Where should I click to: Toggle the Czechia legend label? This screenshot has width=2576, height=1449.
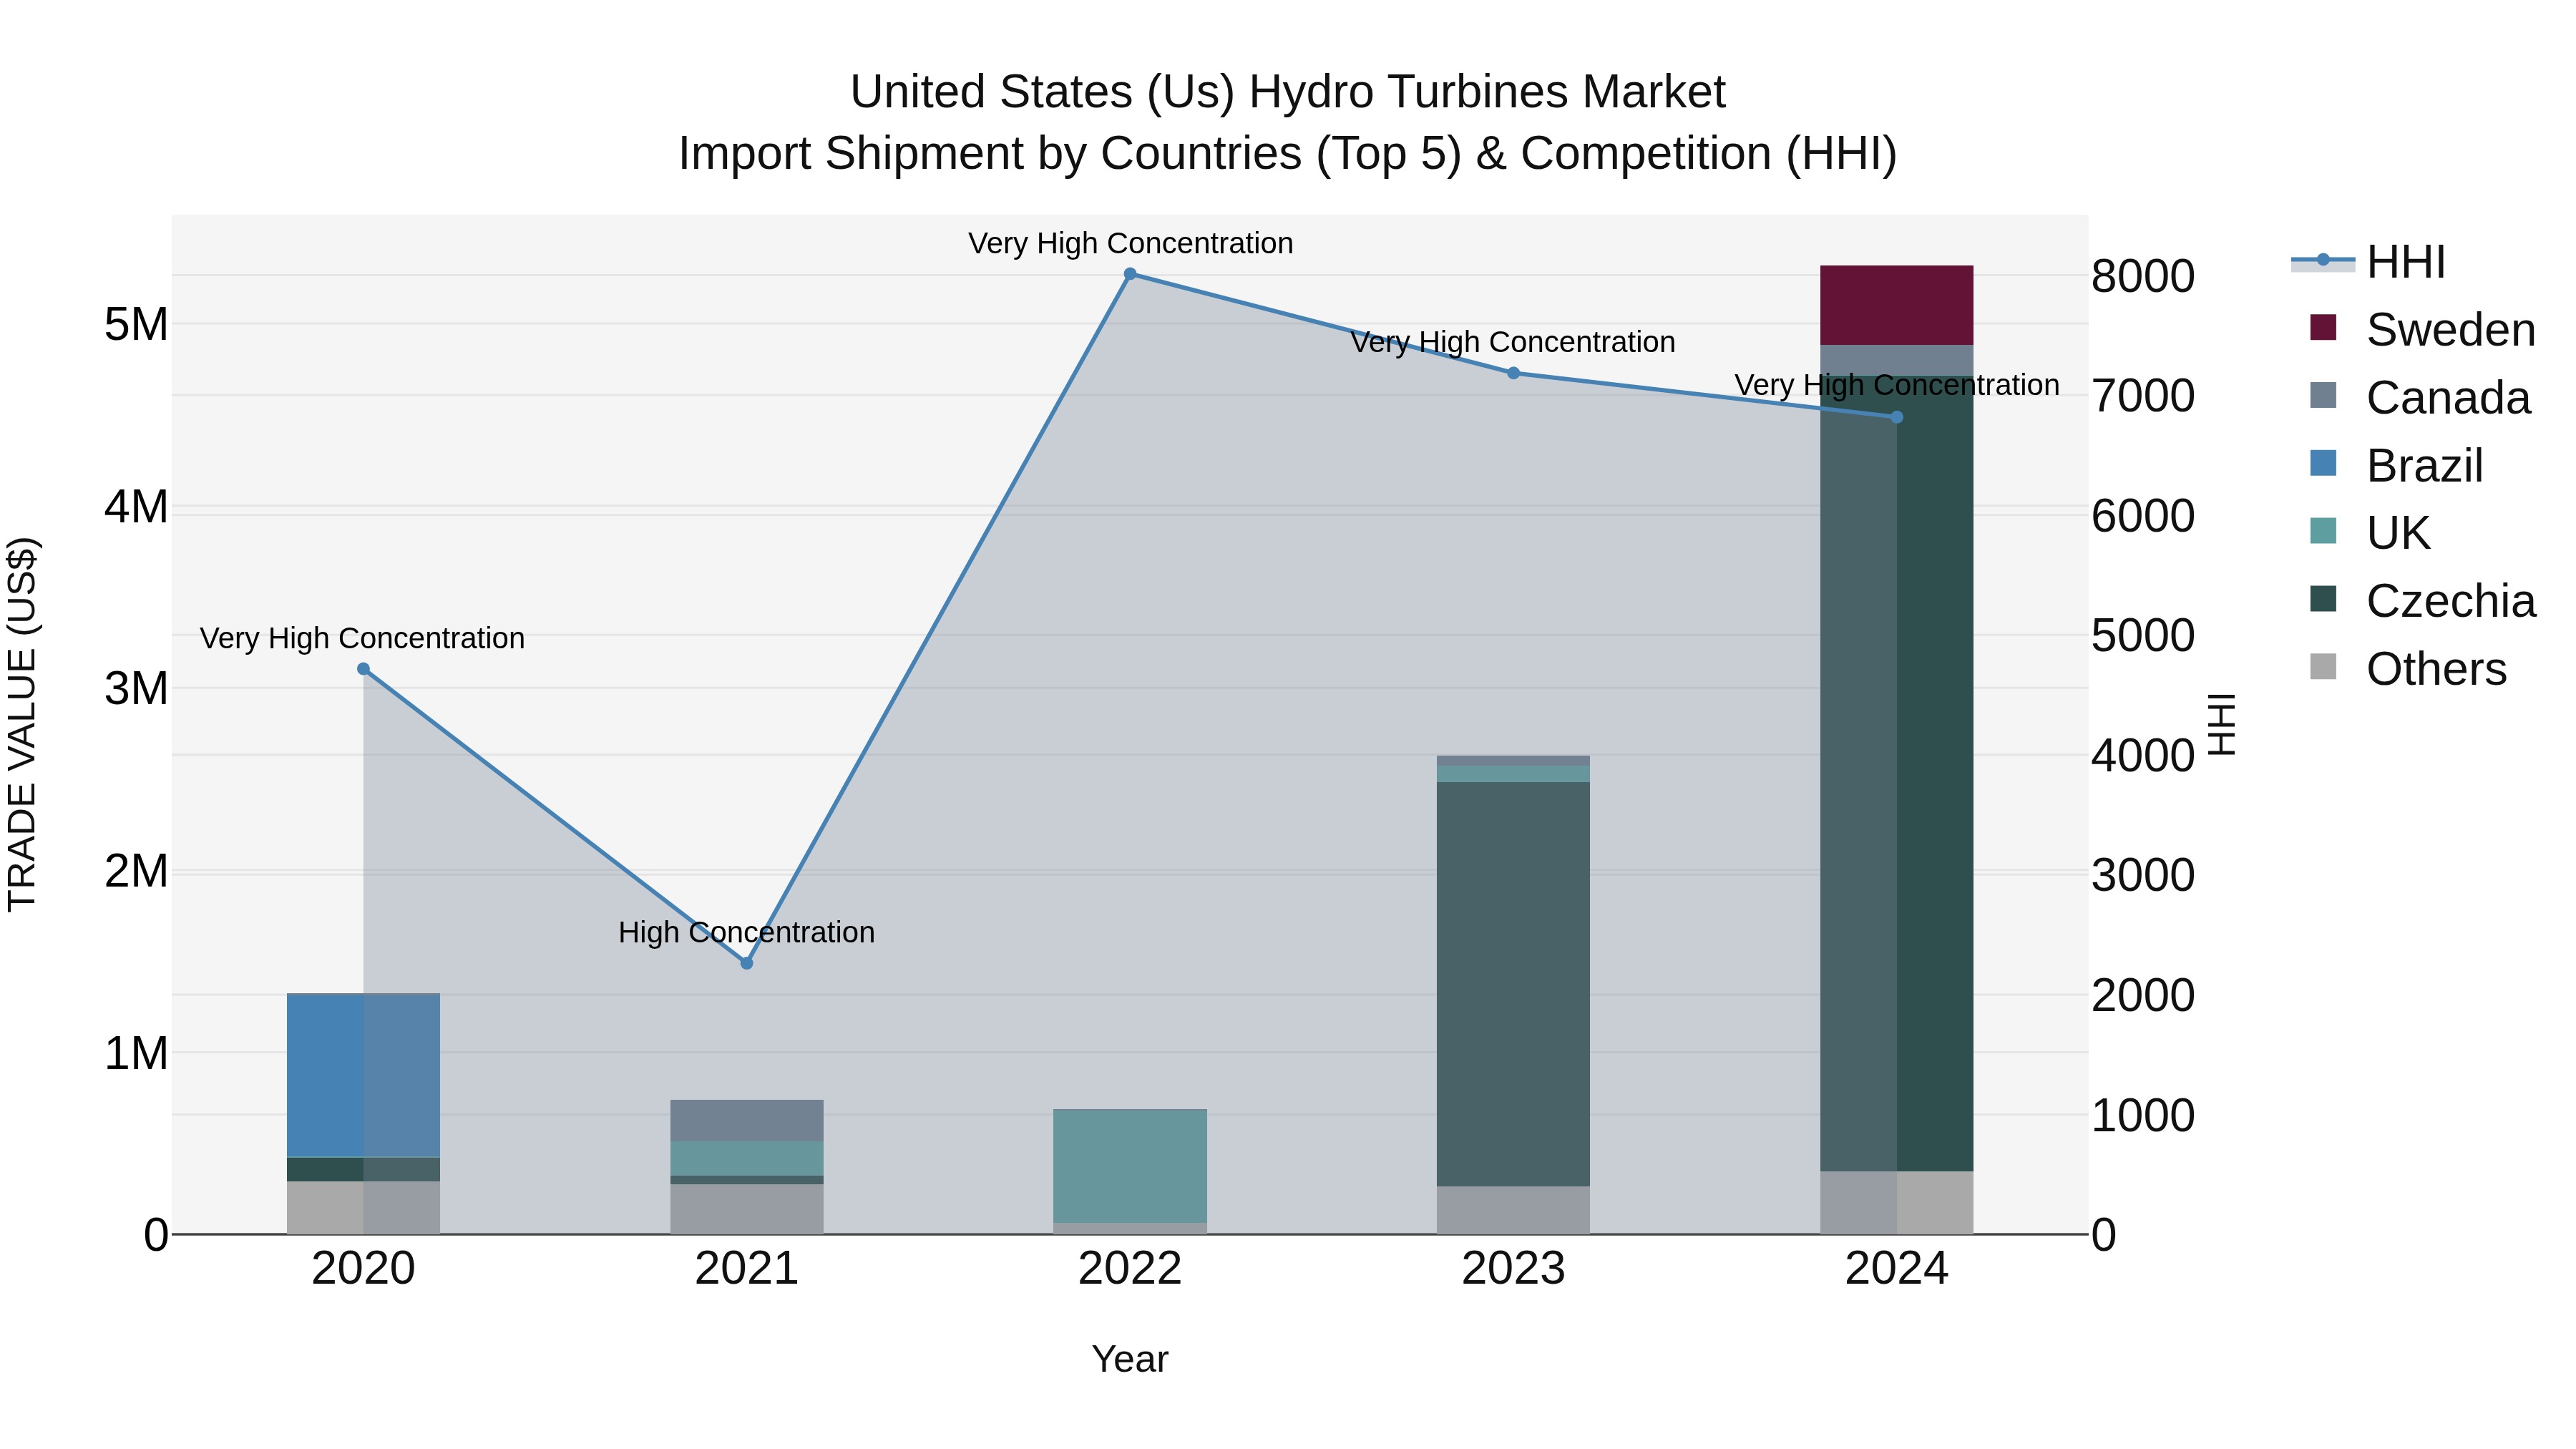click(x=2451, y=601)
